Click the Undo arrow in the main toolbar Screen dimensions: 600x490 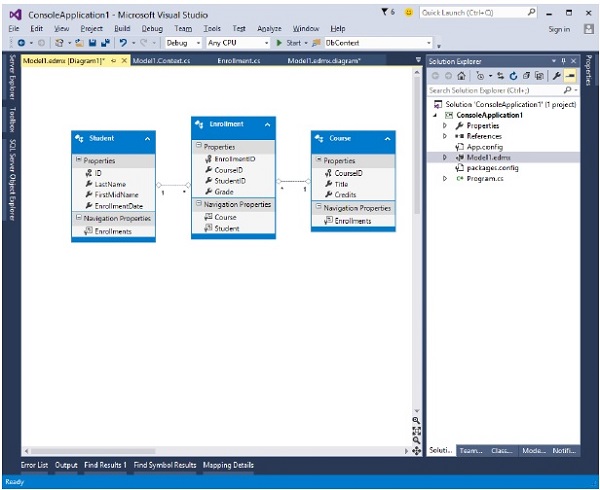[121, 44]
